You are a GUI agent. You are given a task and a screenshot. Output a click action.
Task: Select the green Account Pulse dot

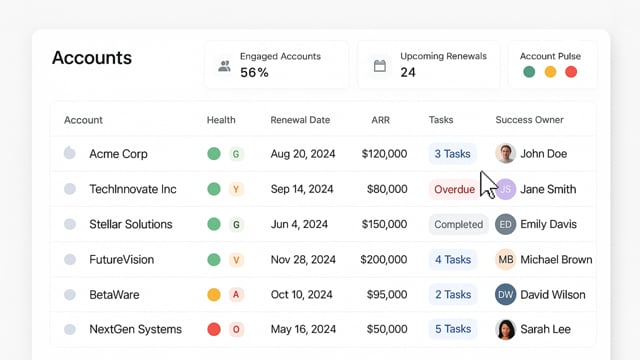pyautogui.click(x=529, y=72)
